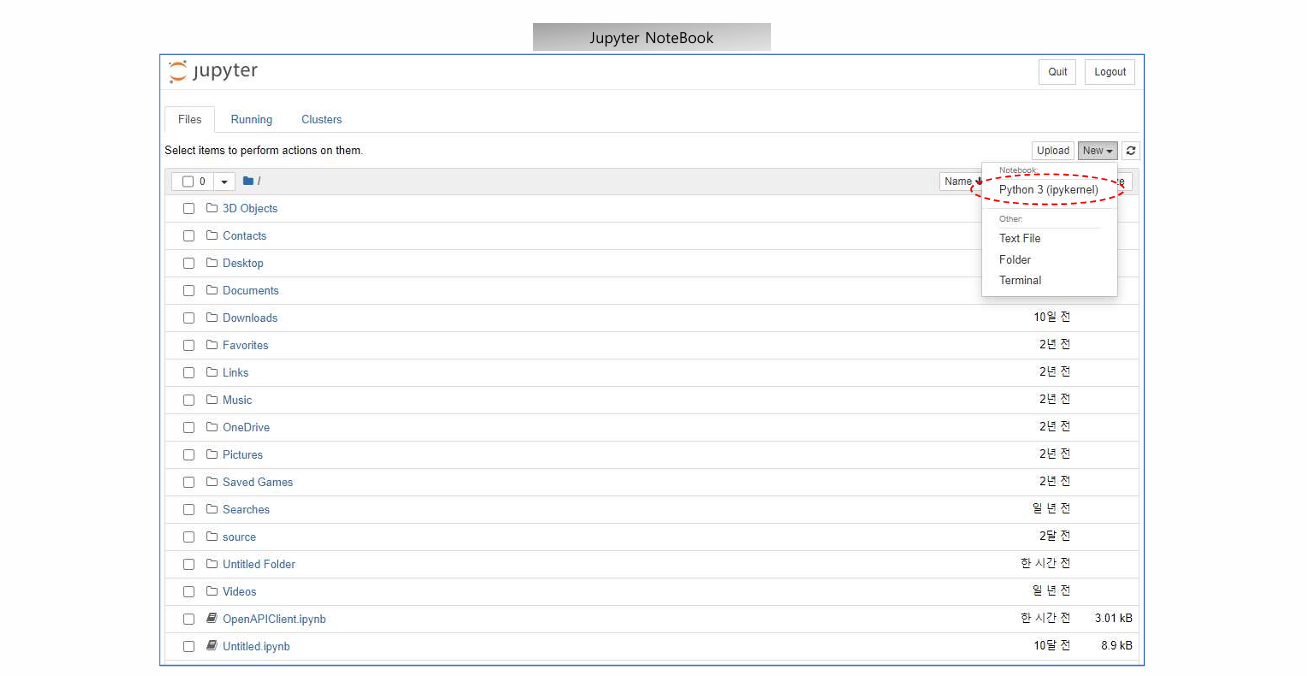
Task: Switch to the Running tab
Action: tap(251, 119)
